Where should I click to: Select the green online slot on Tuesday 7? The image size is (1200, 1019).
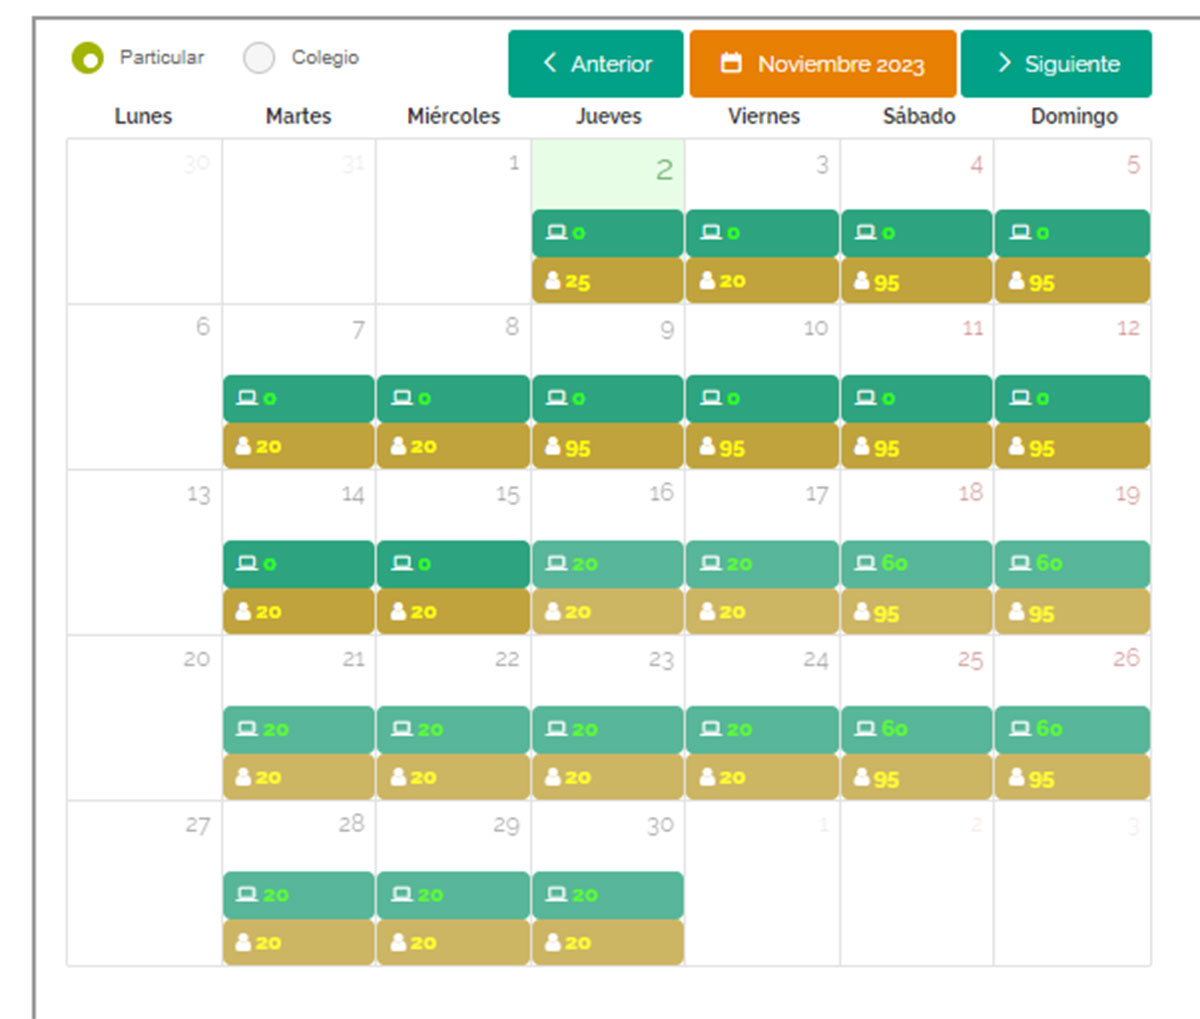(298, 398)
